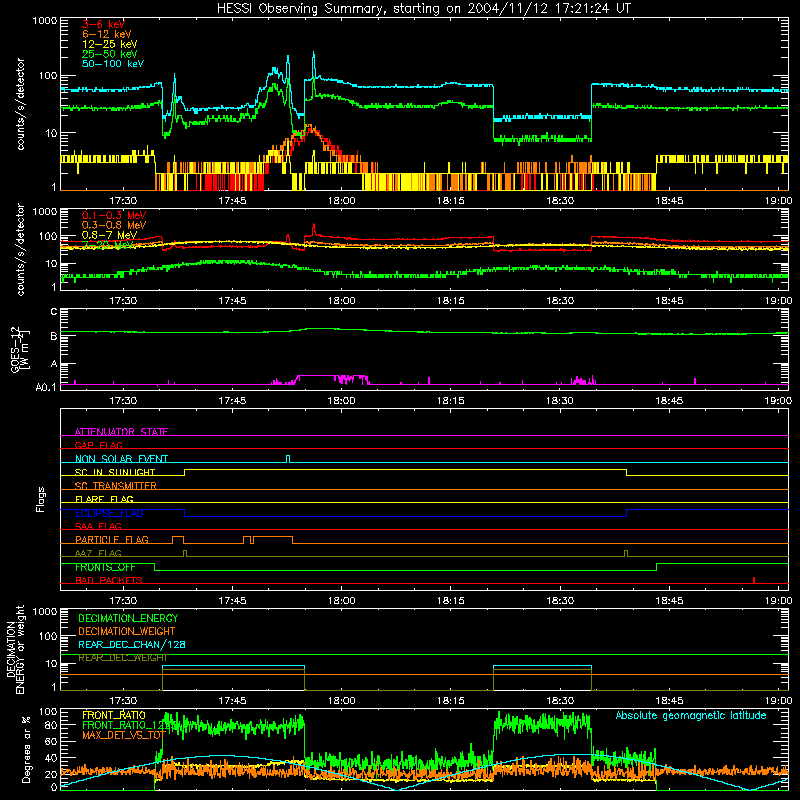
Task: Click the blue 'ECLIPSE_FLAG' label
Action: (109, 513)
